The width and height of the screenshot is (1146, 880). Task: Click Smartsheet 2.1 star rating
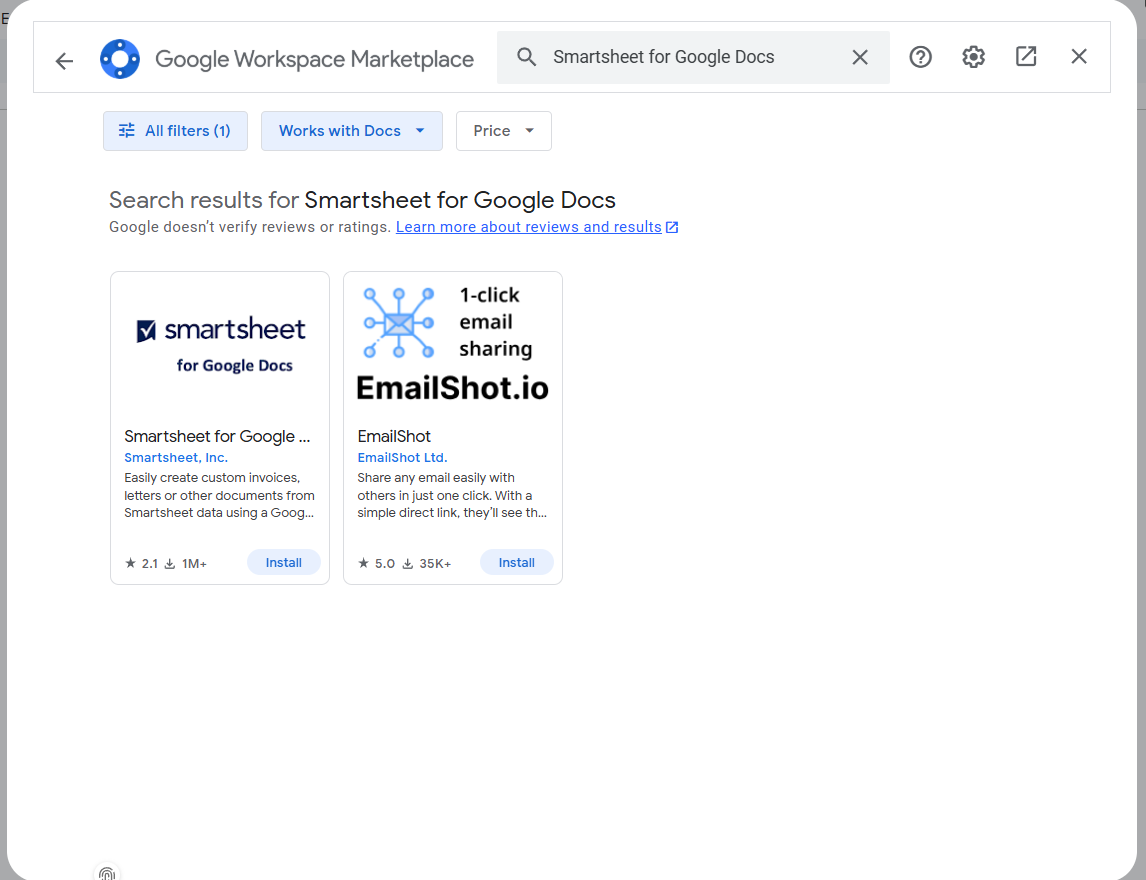(x=141, y=564)
